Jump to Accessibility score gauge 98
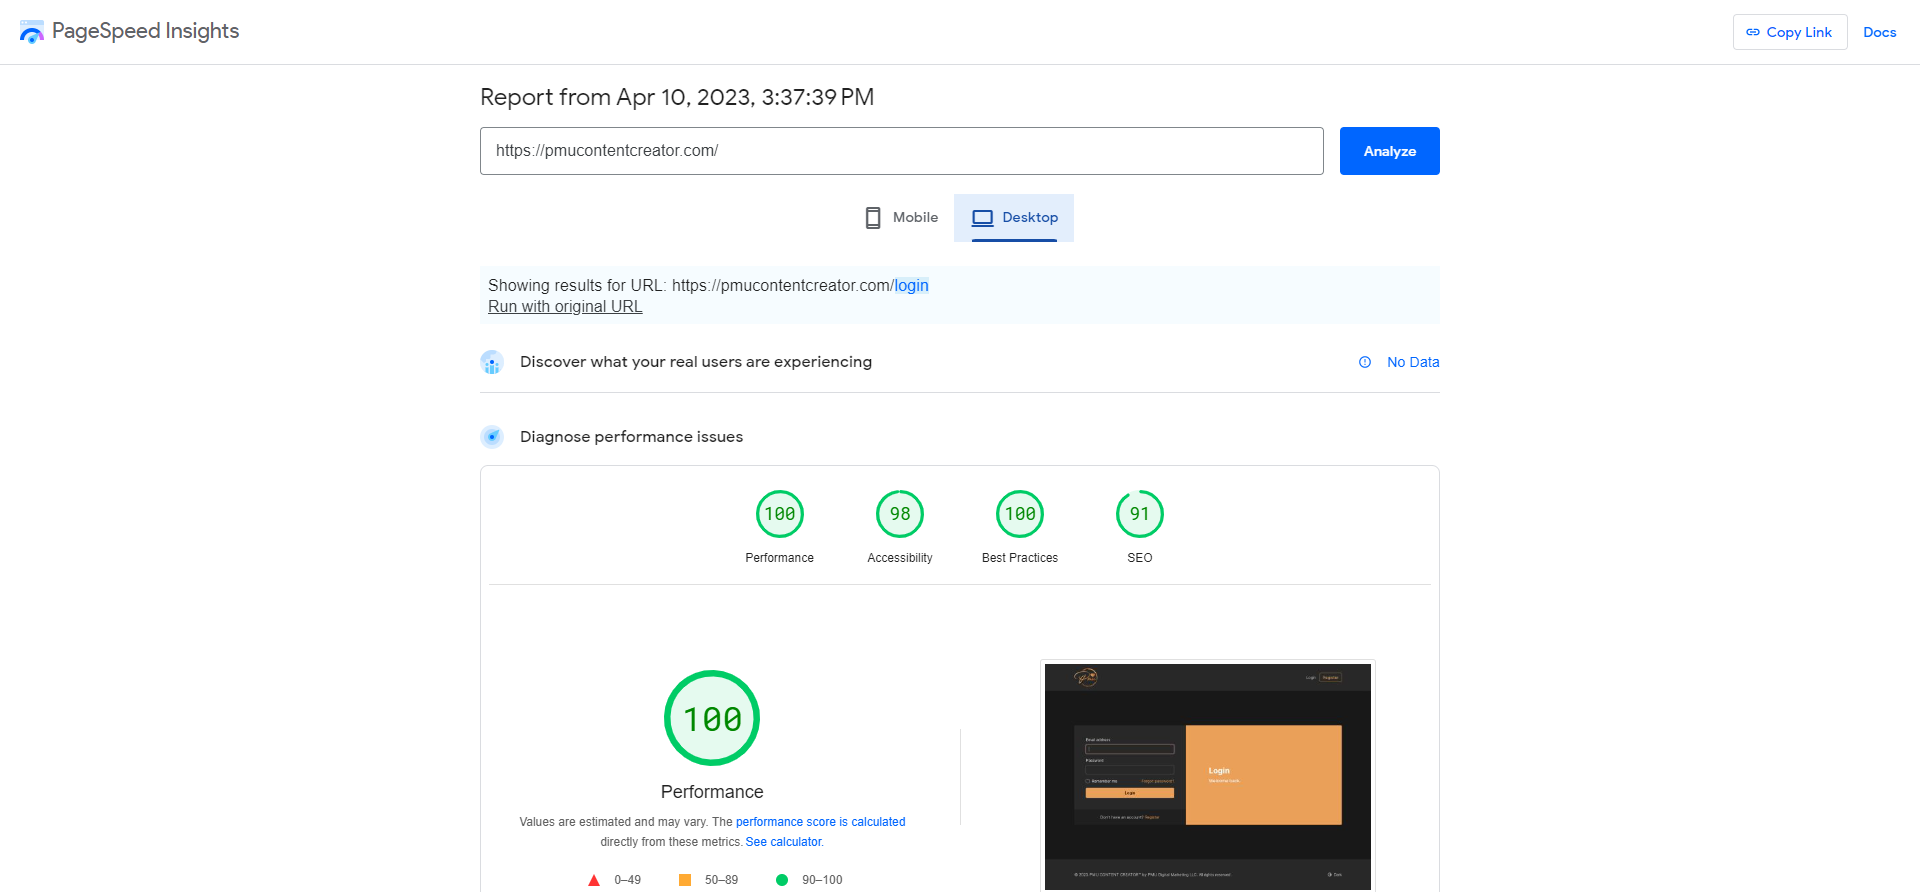 (899, 514)
